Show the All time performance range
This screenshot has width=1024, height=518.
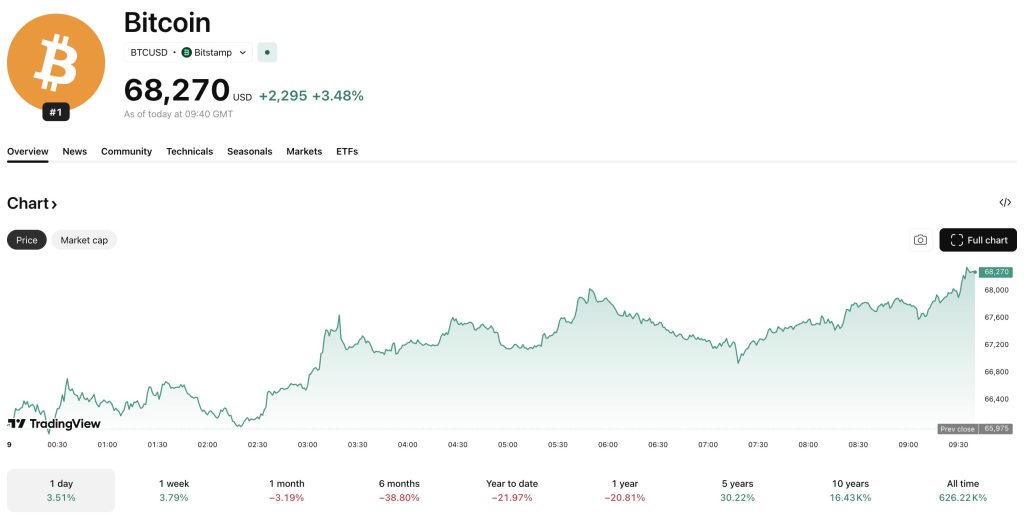click(x=965, y=490)
